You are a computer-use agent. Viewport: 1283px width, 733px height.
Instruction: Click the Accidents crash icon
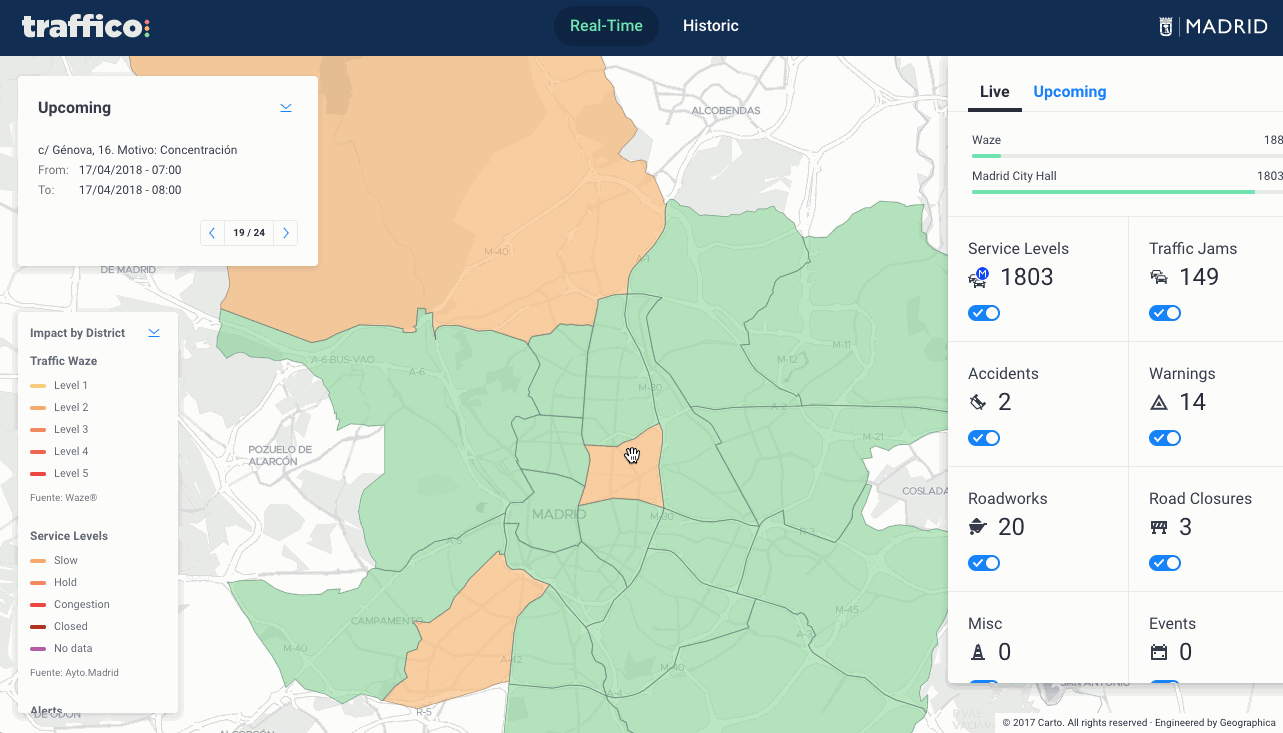(977, 403)
